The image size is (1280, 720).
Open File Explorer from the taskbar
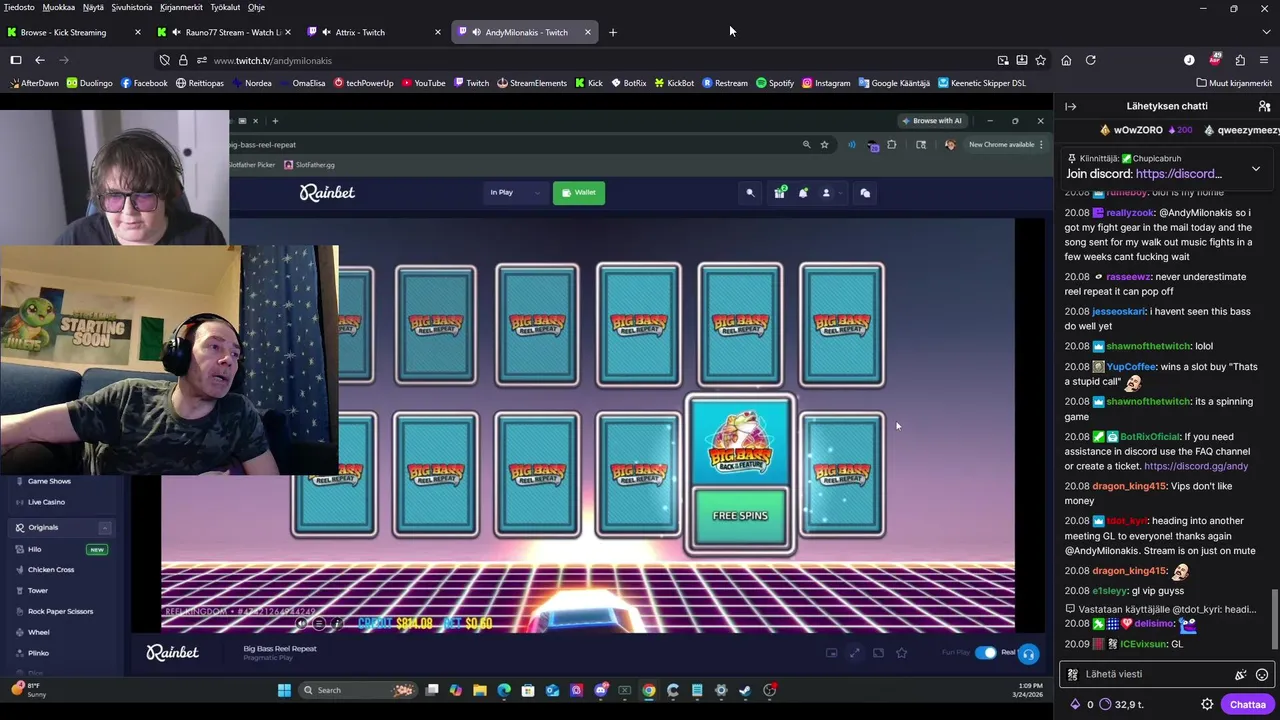(x=479, y=690)
